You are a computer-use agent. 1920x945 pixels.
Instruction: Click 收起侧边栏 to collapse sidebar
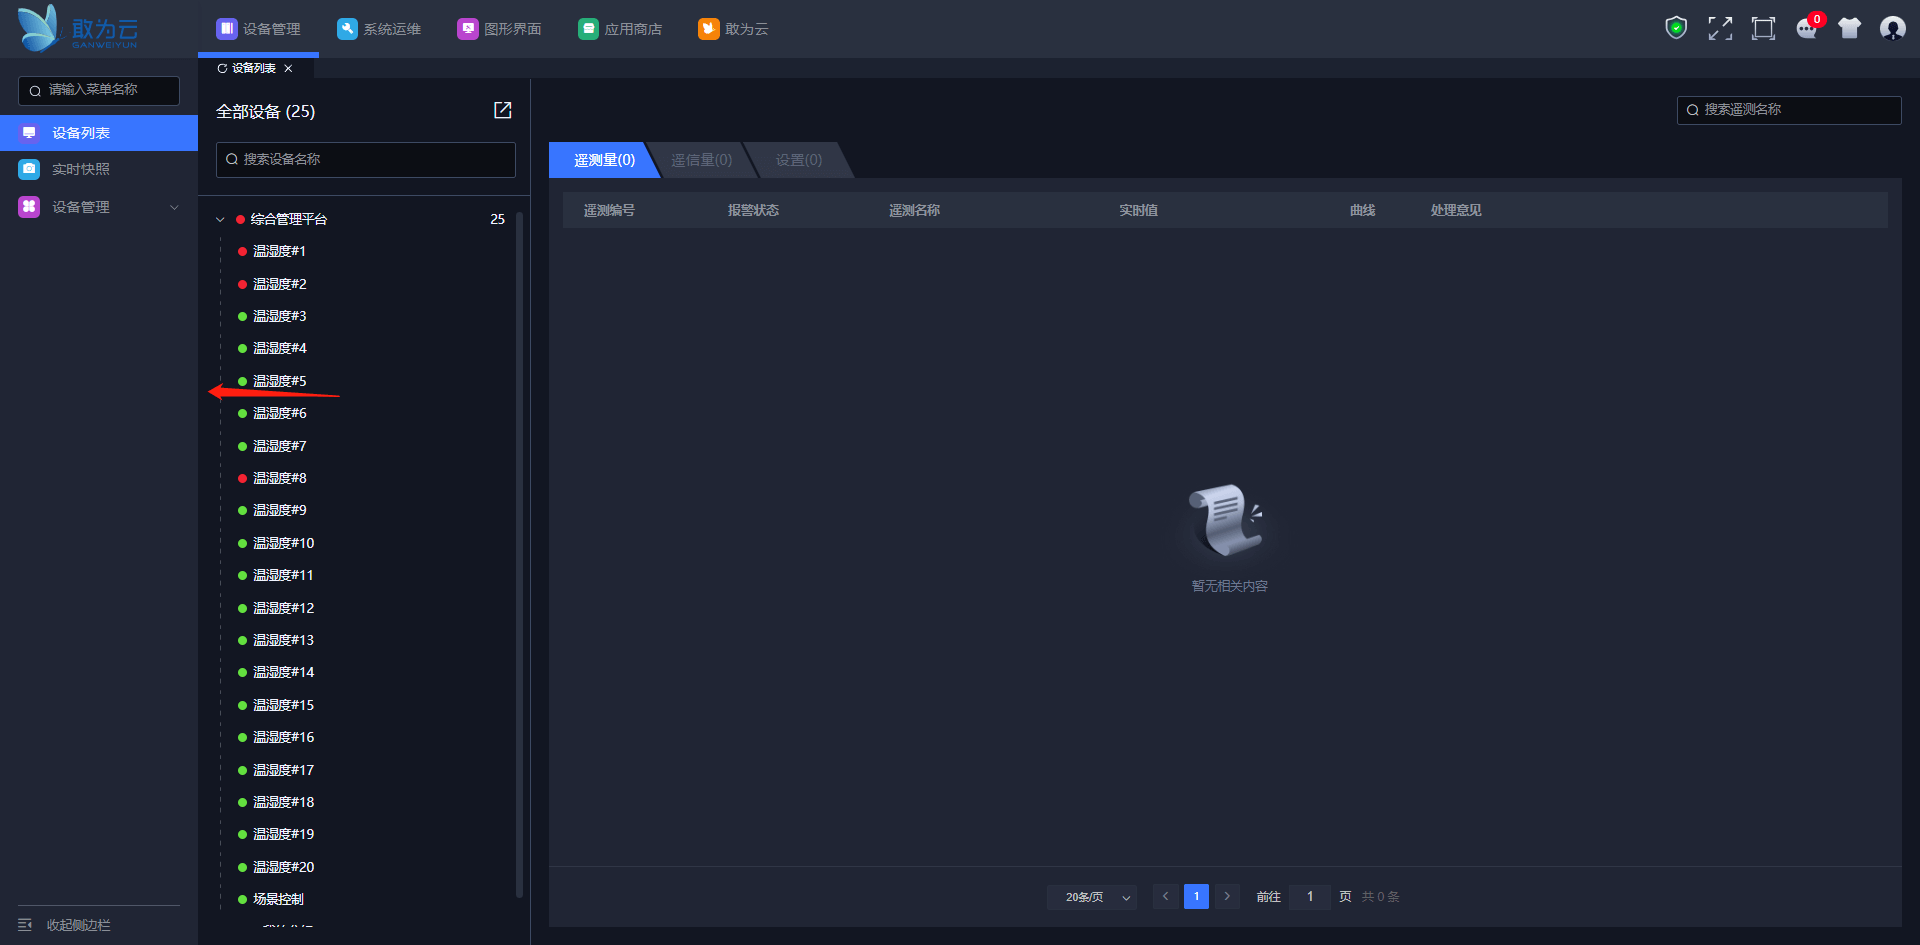click(78, 925)
